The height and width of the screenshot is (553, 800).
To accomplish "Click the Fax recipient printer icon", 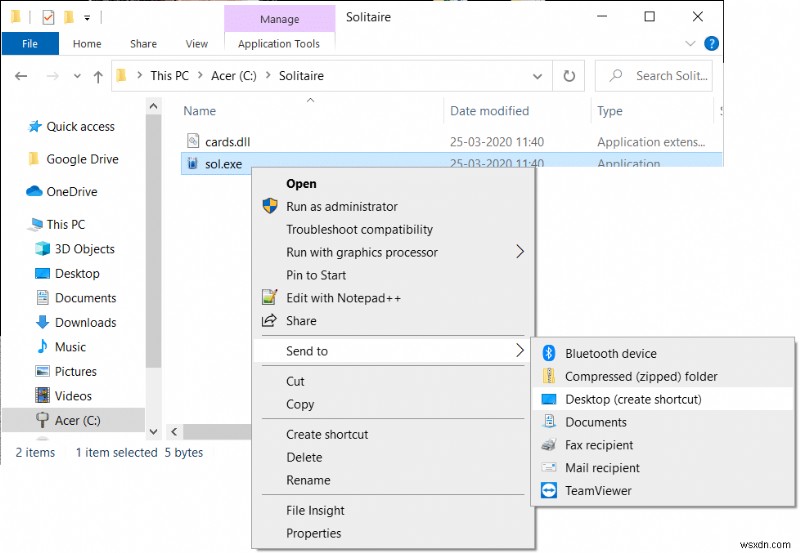I will tap(548, 445).
